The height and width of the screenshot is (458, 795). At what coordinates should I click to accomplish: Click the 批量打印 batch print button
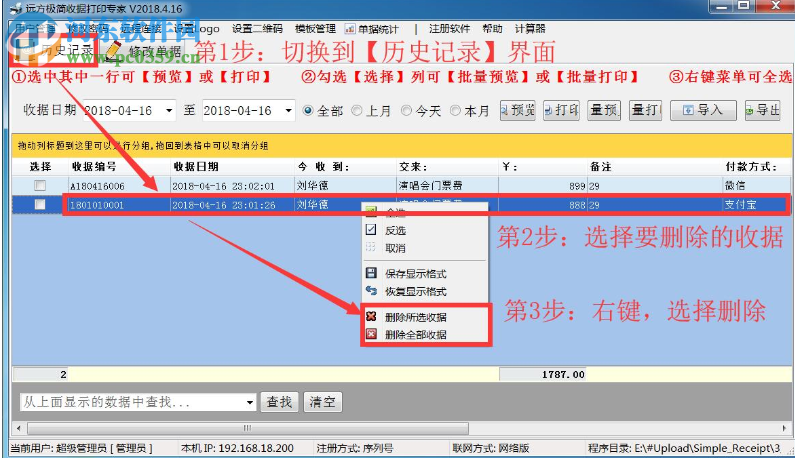pyautogui.click(x=646, y=110)
